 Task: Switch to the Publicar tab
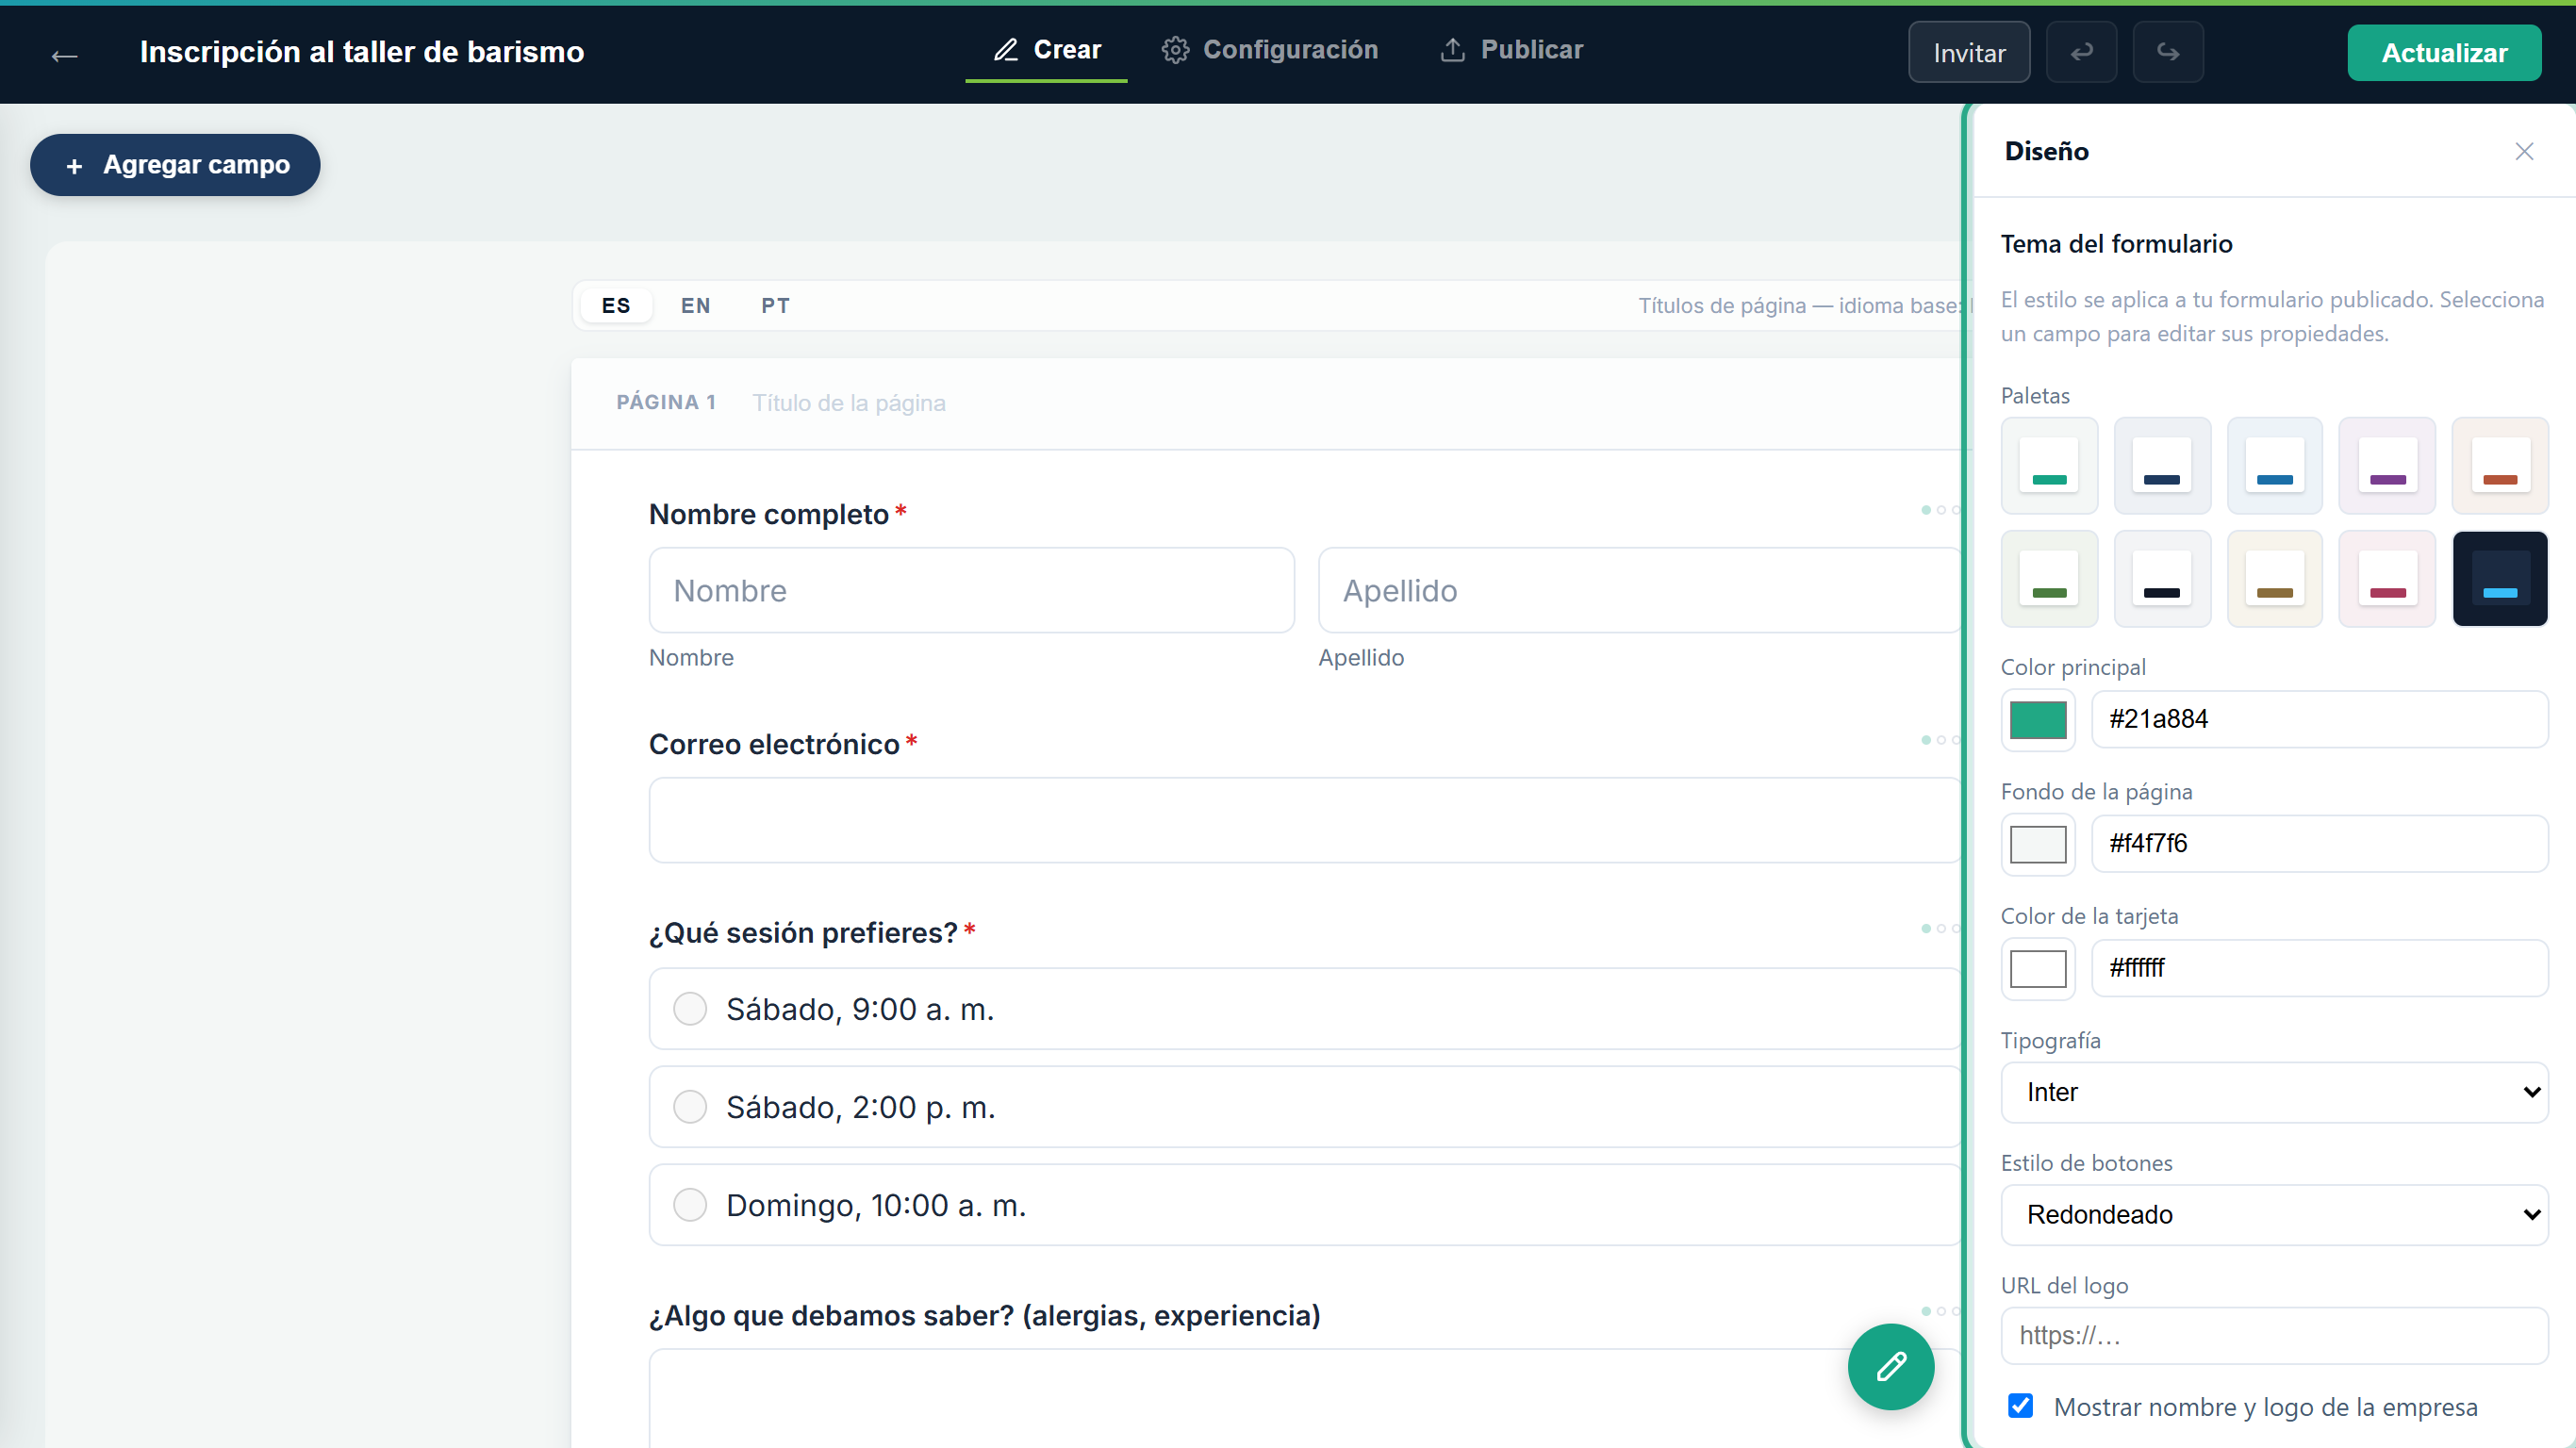[x=1511, y=50]
